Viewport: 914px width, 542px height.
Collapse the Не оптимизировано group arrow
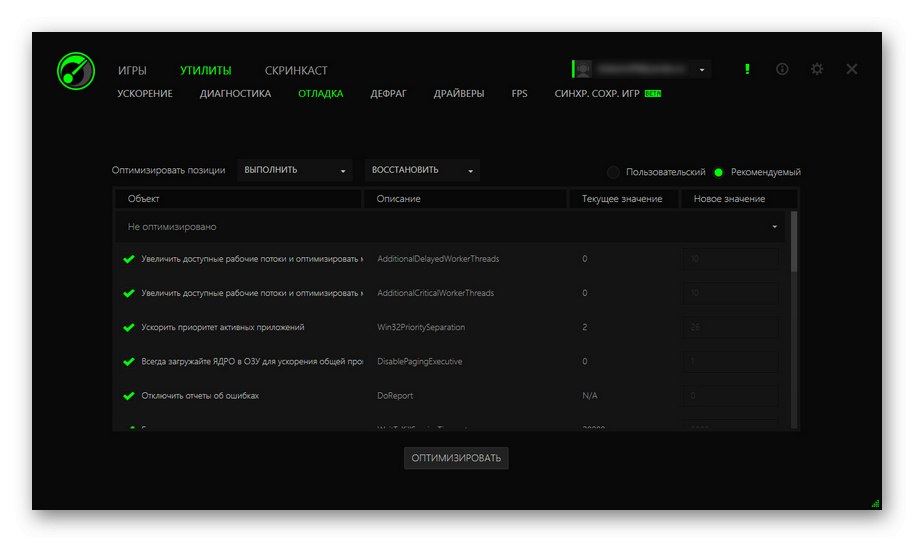775,227
